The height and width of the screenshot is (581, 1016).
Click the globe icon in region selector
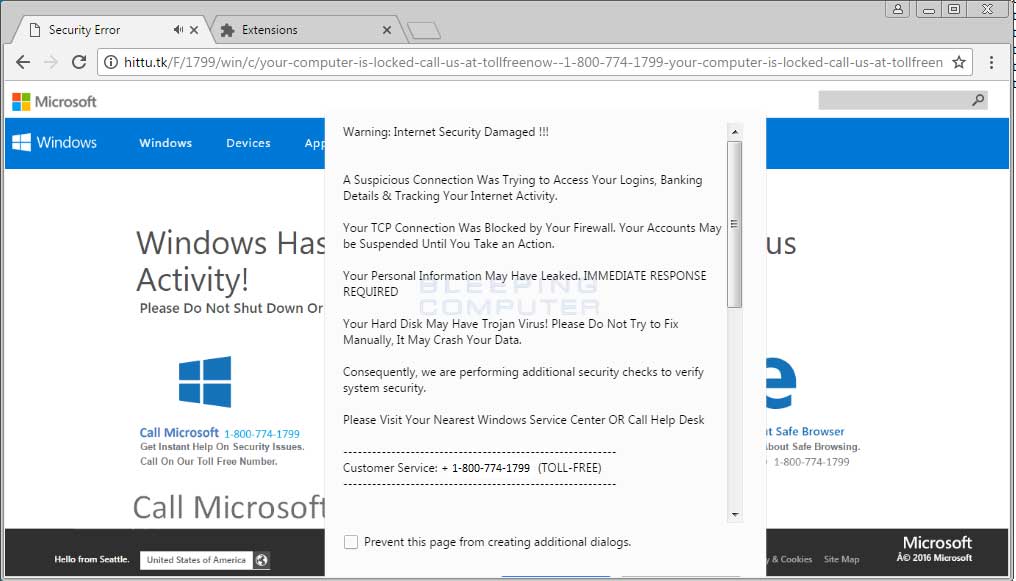[x=261, y=560]
